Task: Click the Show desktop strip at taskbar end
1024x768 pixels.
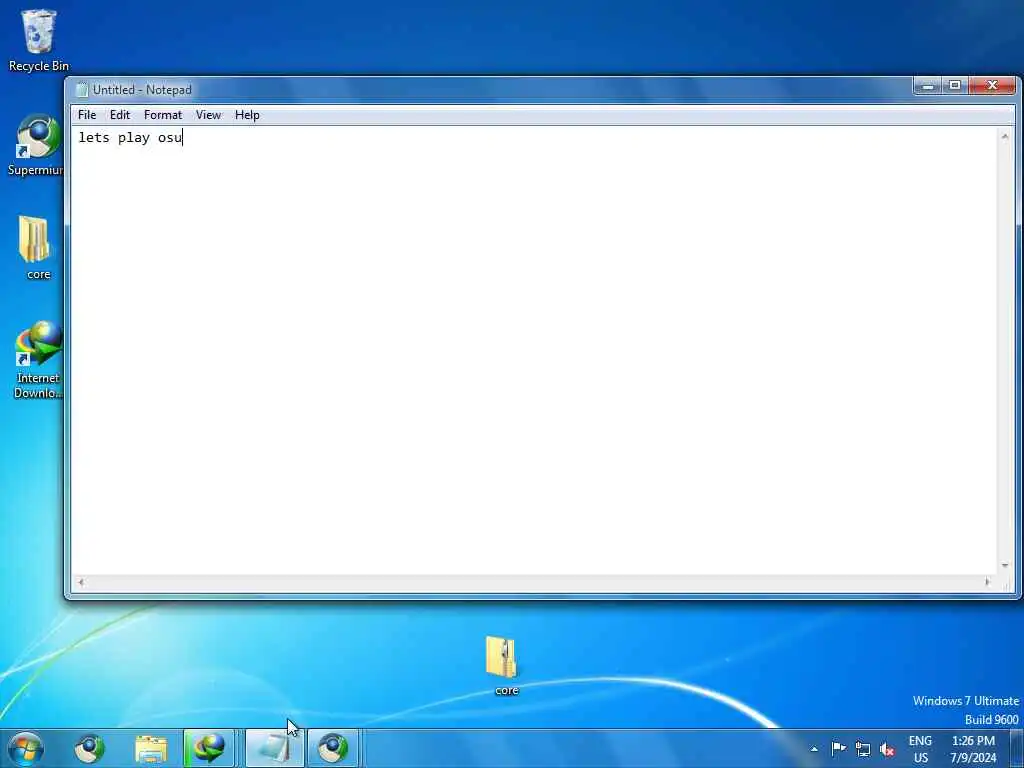Action: point(1017,748)
